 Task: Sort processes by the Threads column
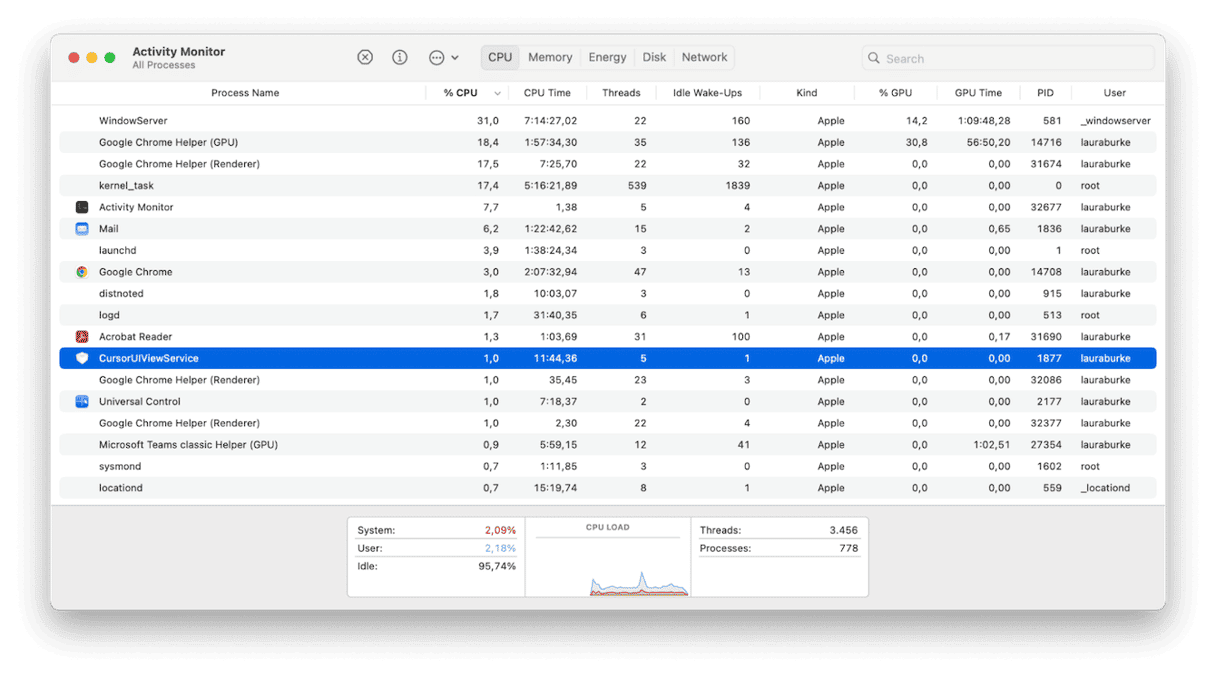tap(621, 92)
